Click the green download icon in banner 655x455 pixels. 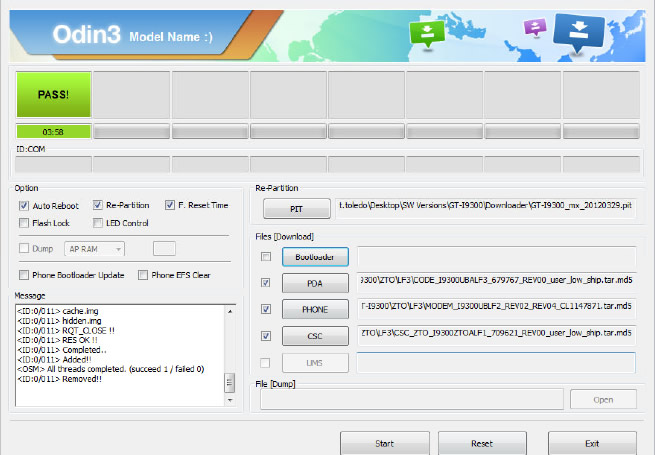click(427, 34)
